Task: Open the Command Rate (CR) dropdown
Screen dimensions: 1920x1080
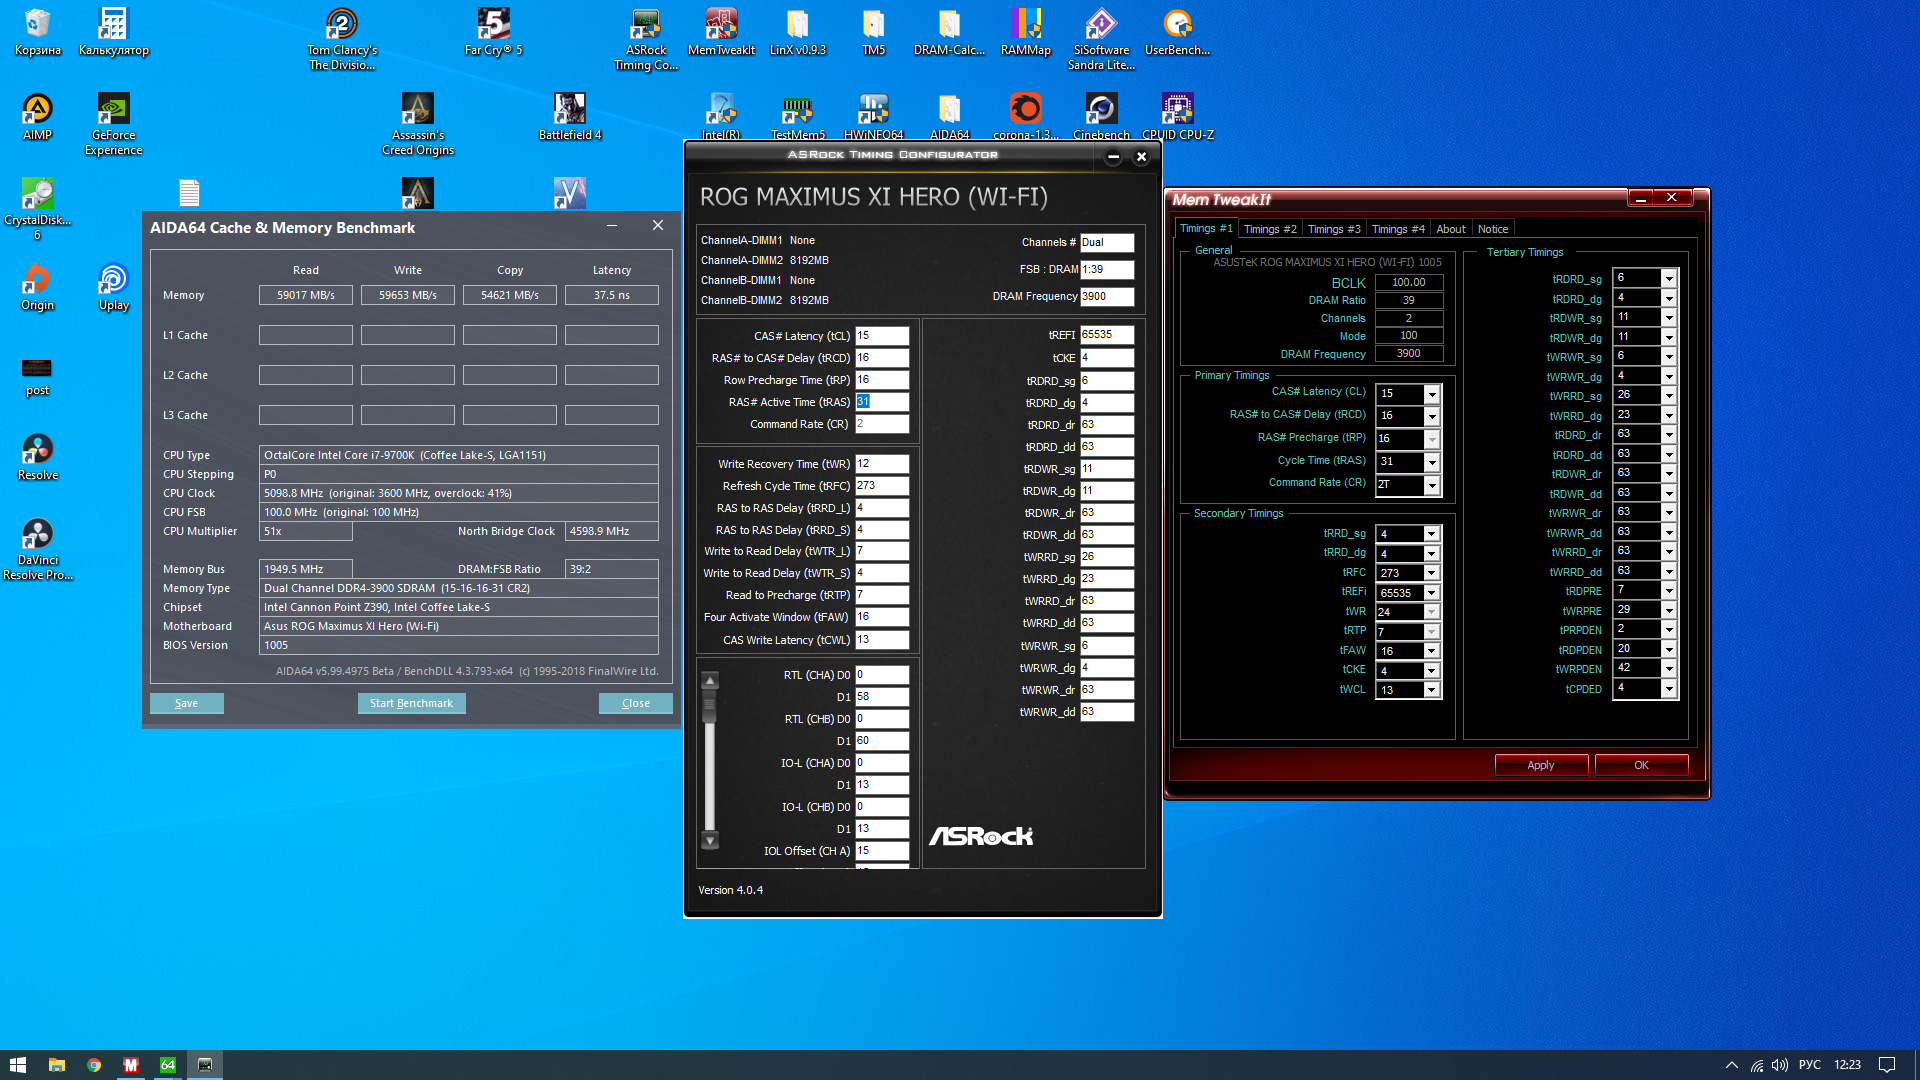Action: (1431, 485)
